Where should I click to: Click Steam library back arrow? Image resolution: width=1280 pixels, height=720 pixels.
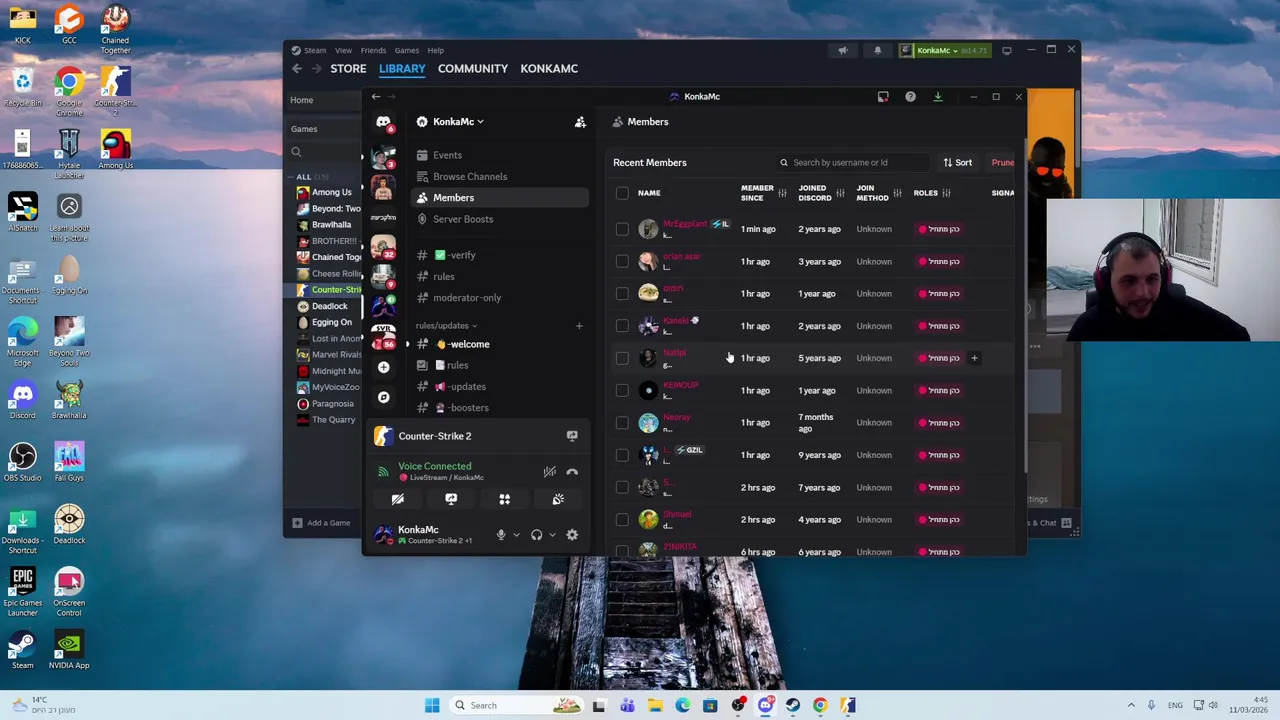tap(297, 69)
